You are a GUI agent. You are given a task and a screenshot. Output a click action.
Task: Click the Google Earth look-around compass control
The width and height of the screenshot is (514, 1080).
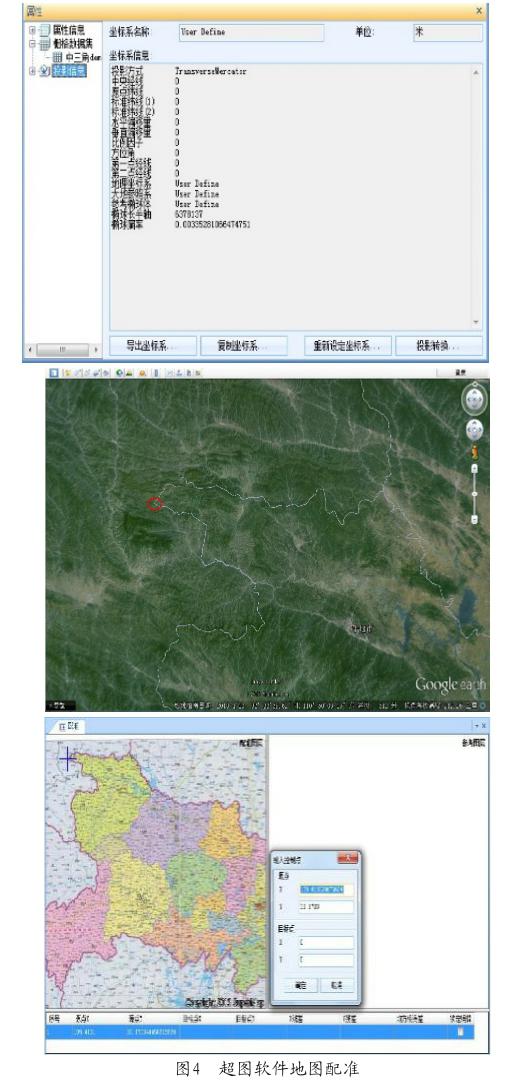pos(474,398)
